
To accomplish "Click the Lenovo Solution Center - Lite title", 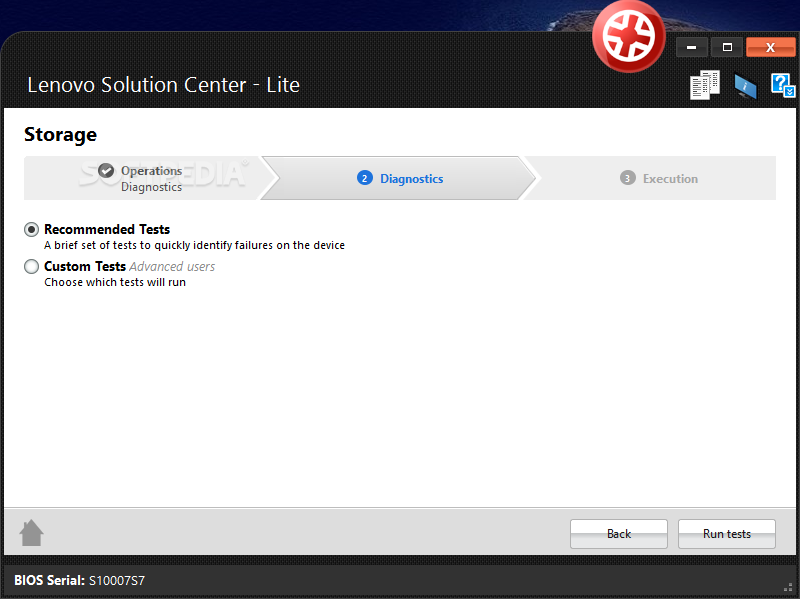I will pos(163,85).
